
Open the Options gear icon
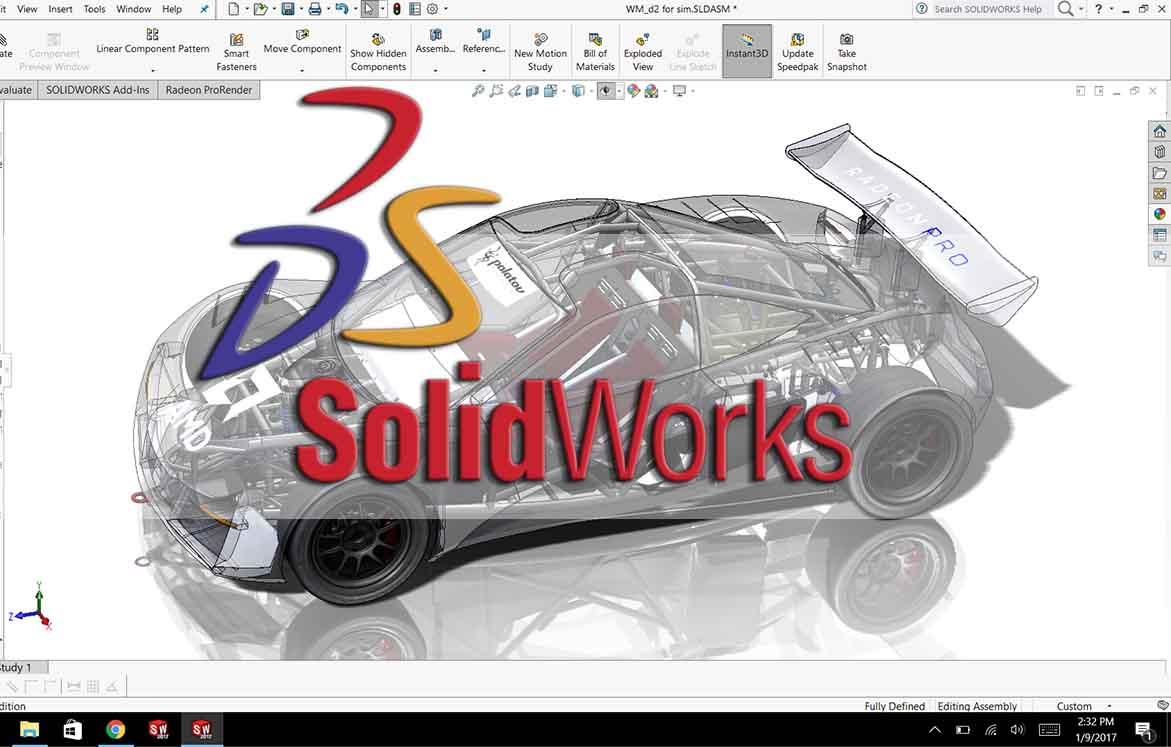(x=432, y=9)
